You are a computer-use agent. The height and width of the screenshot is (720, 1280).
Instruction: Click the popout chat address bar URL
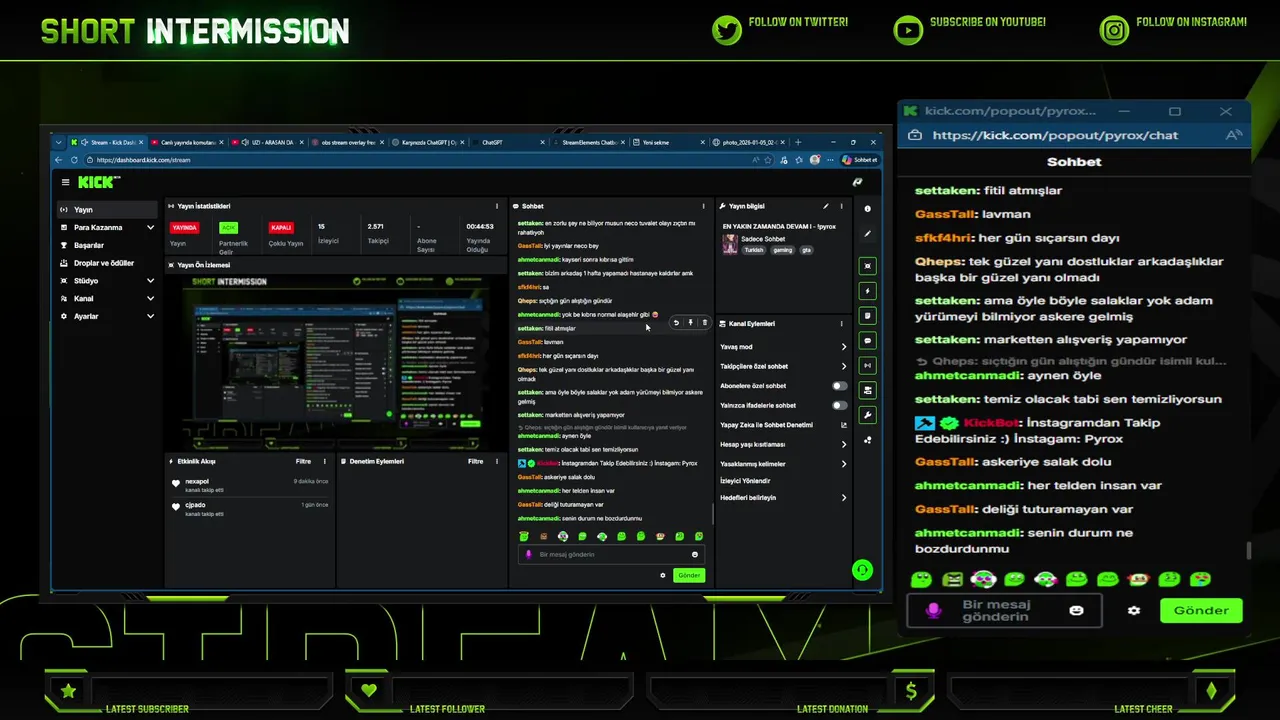(x=1055, y=135)
